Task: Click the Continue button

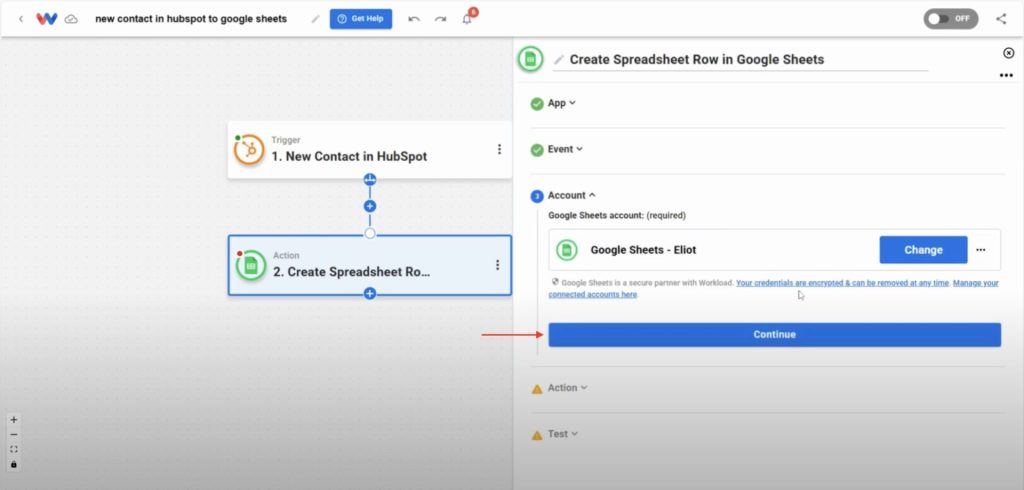Action: pos(775,335)
